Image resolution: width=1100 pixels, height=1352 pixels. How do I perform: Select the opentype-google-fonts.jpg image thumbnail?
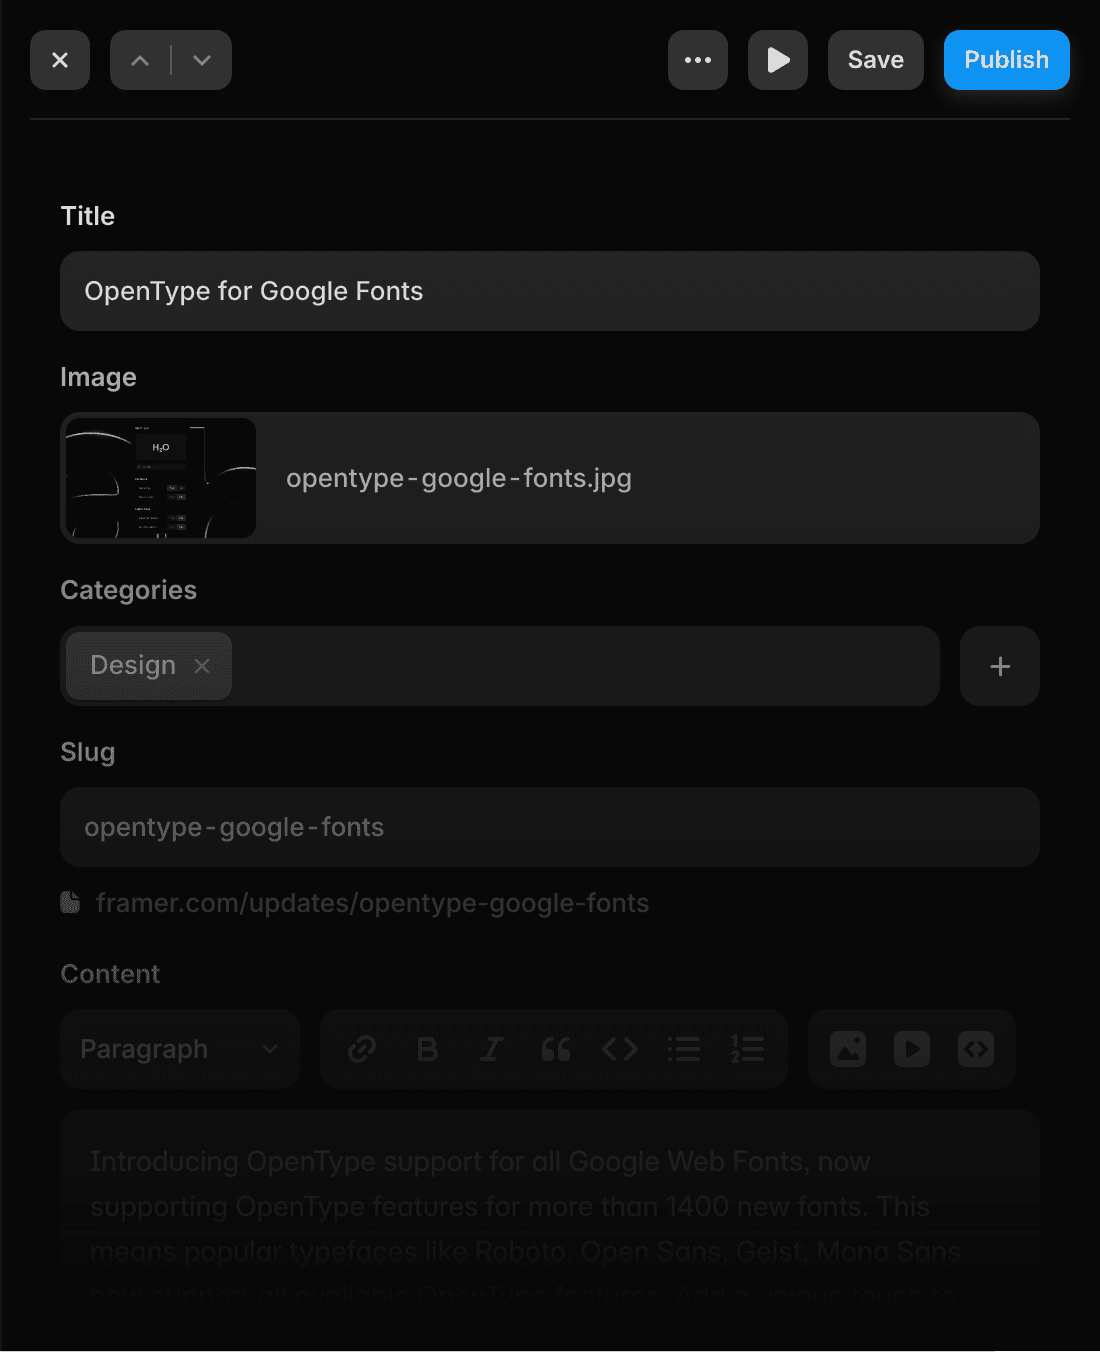(161, 478)
